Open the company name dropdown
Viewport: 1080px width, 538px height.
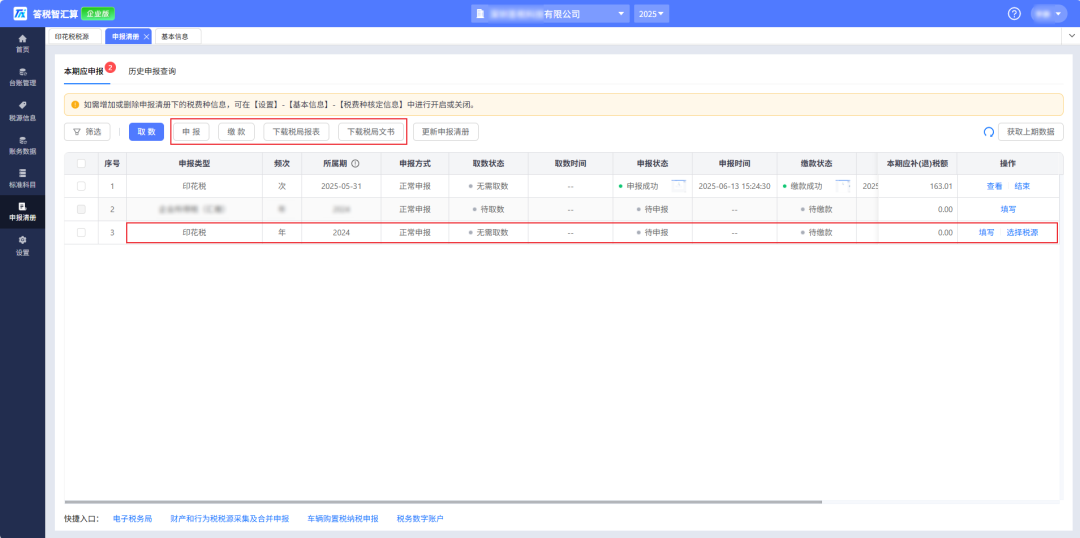pos(550,14)
